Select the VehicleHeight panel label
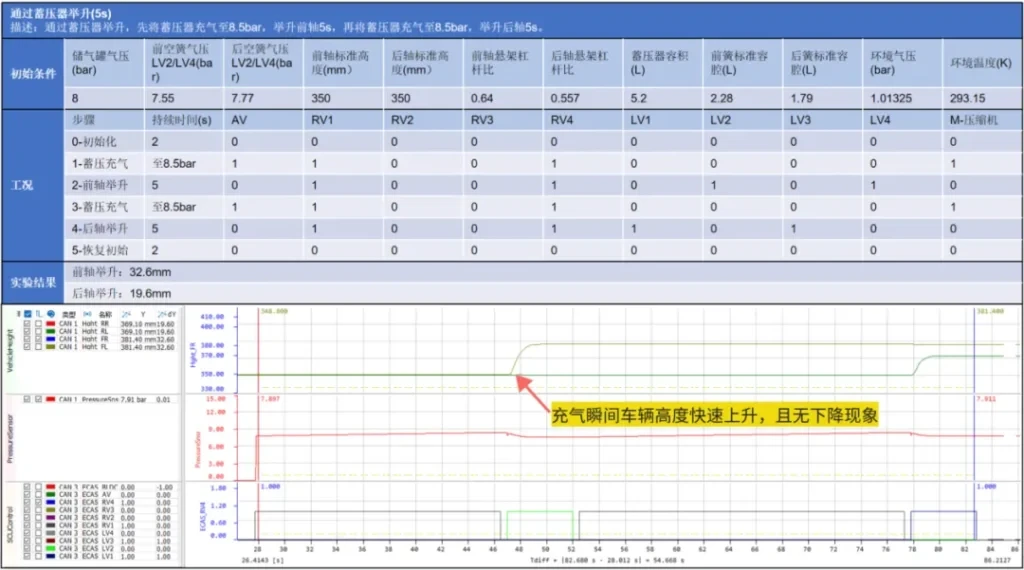The height and width of the screenshot is (570, 1024). click(9, 350)
